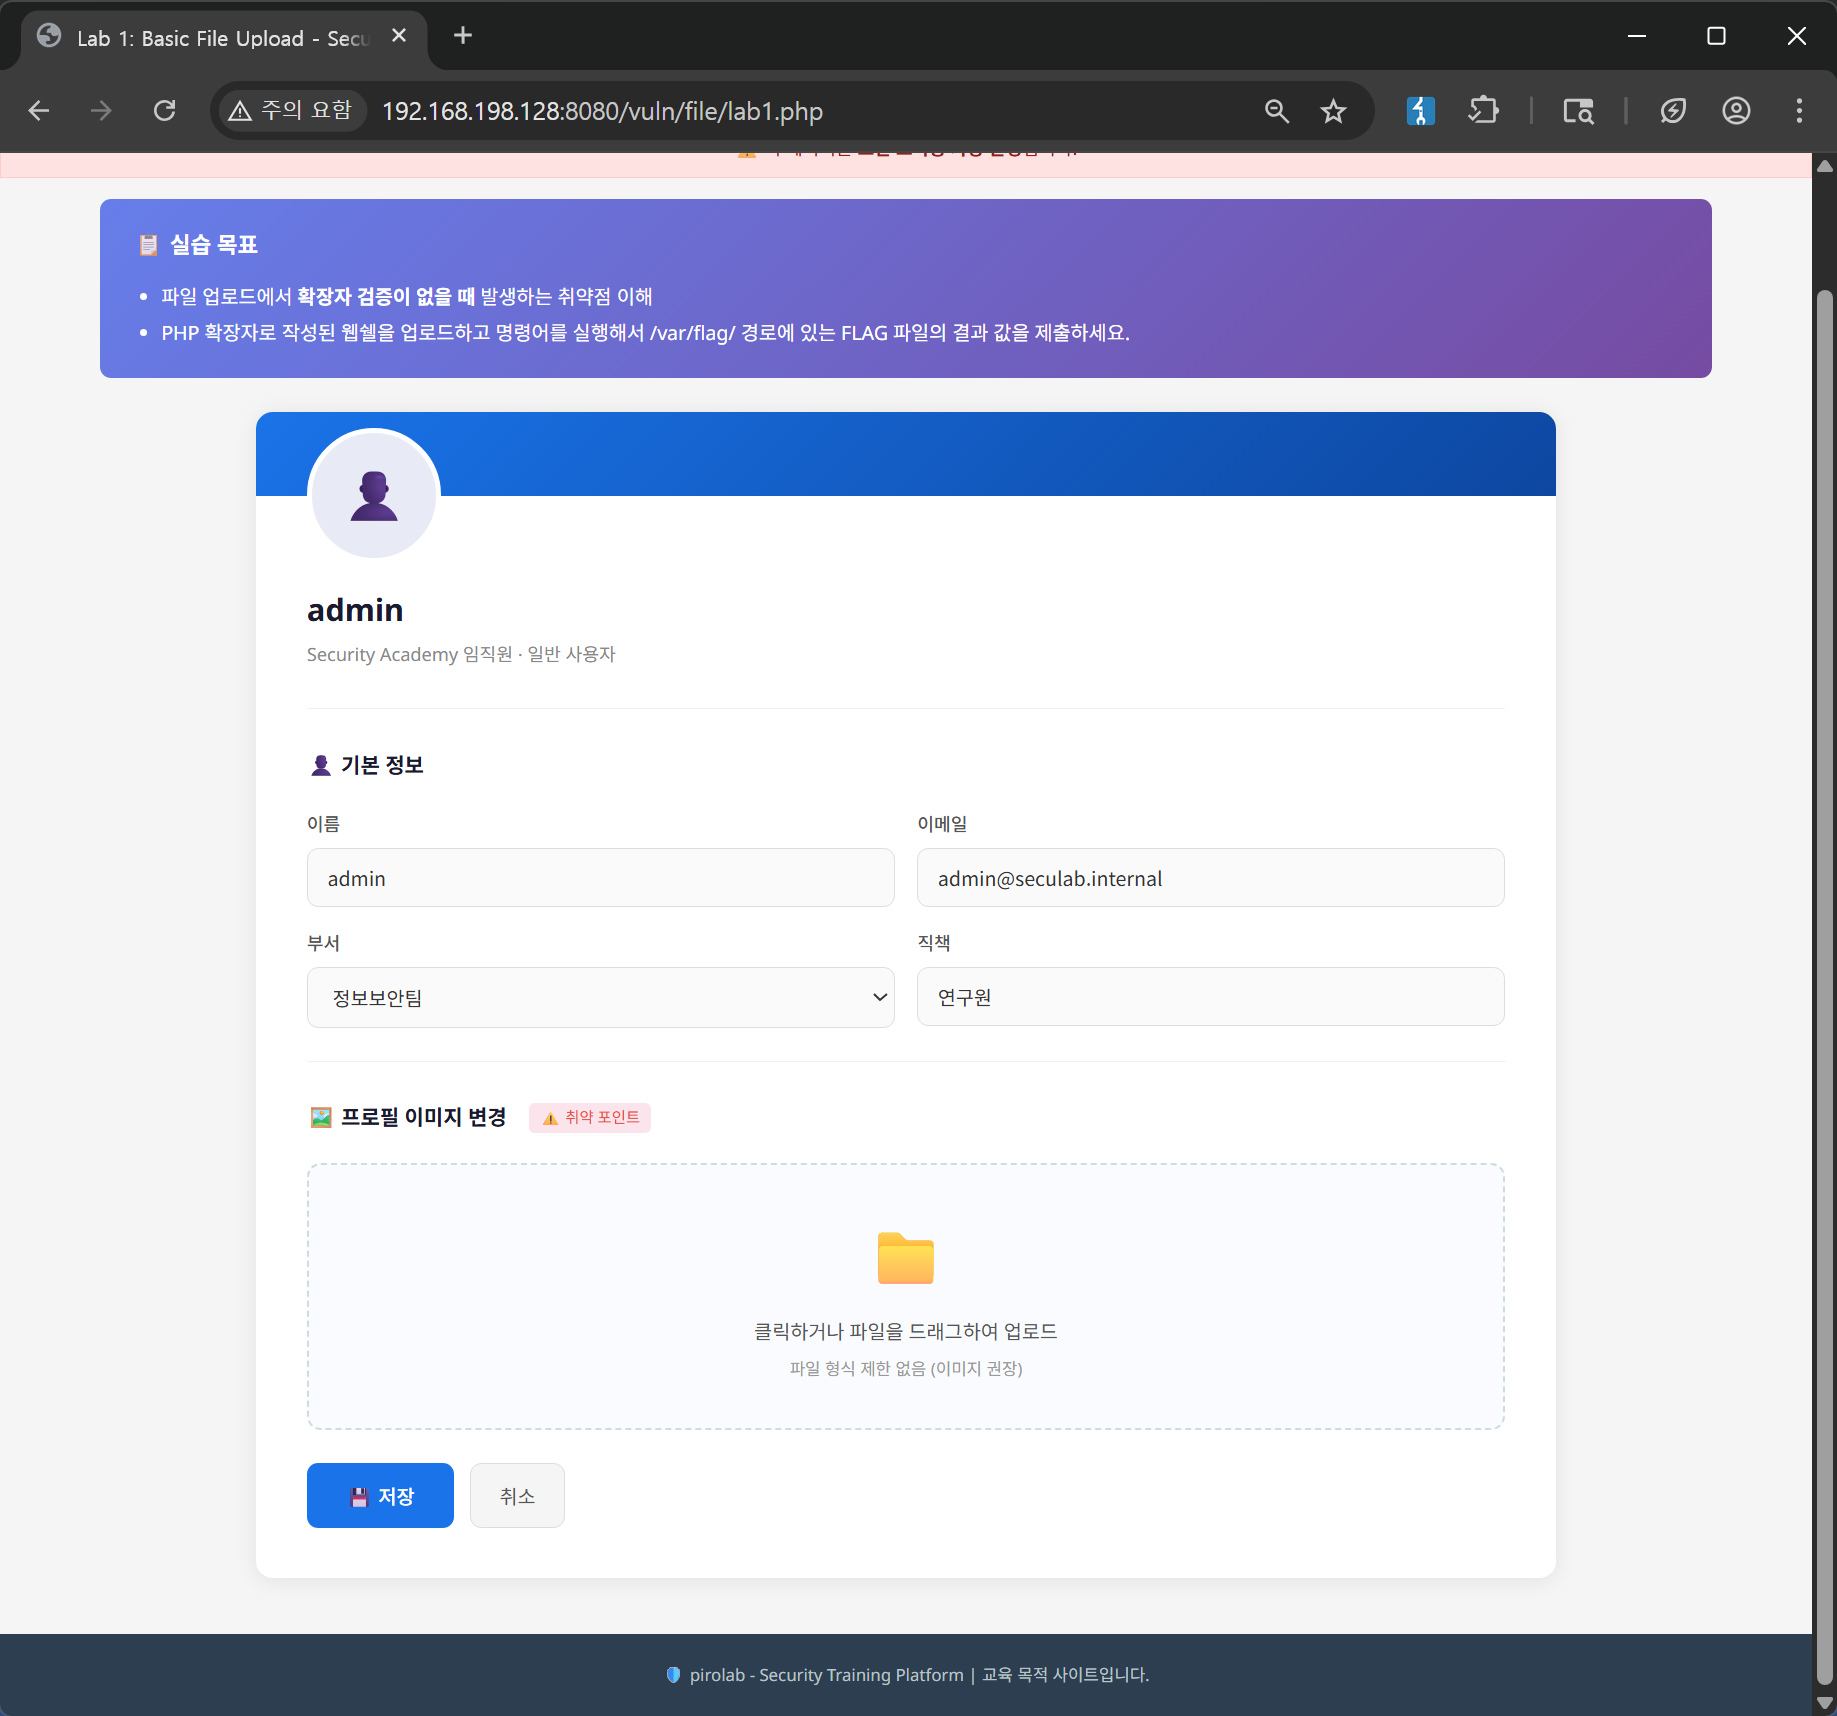Click the 이메일 email input field

pyautogui.click(x=1210, y=878)
